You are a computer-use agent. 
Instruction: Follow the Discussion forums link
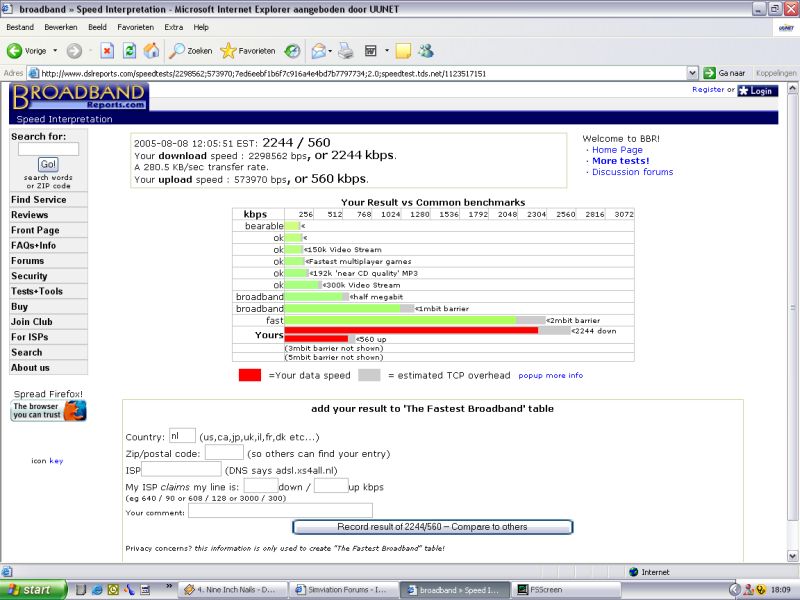click(632, 172)
